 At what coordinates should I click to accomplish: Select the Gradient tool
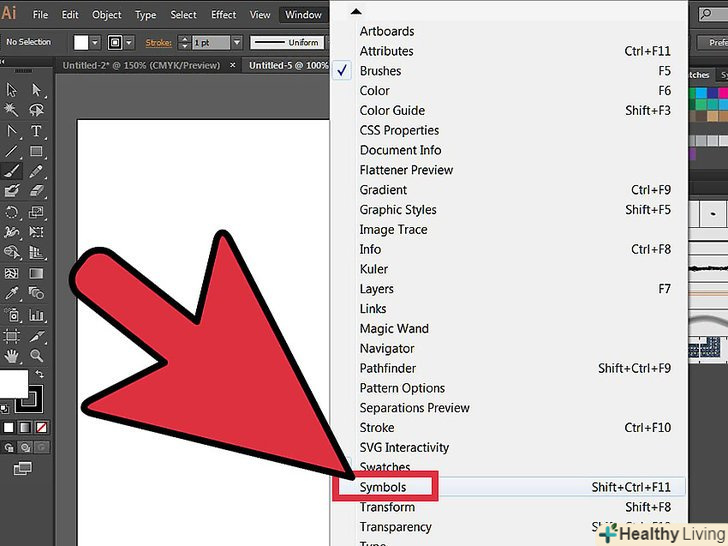[36, 273]
